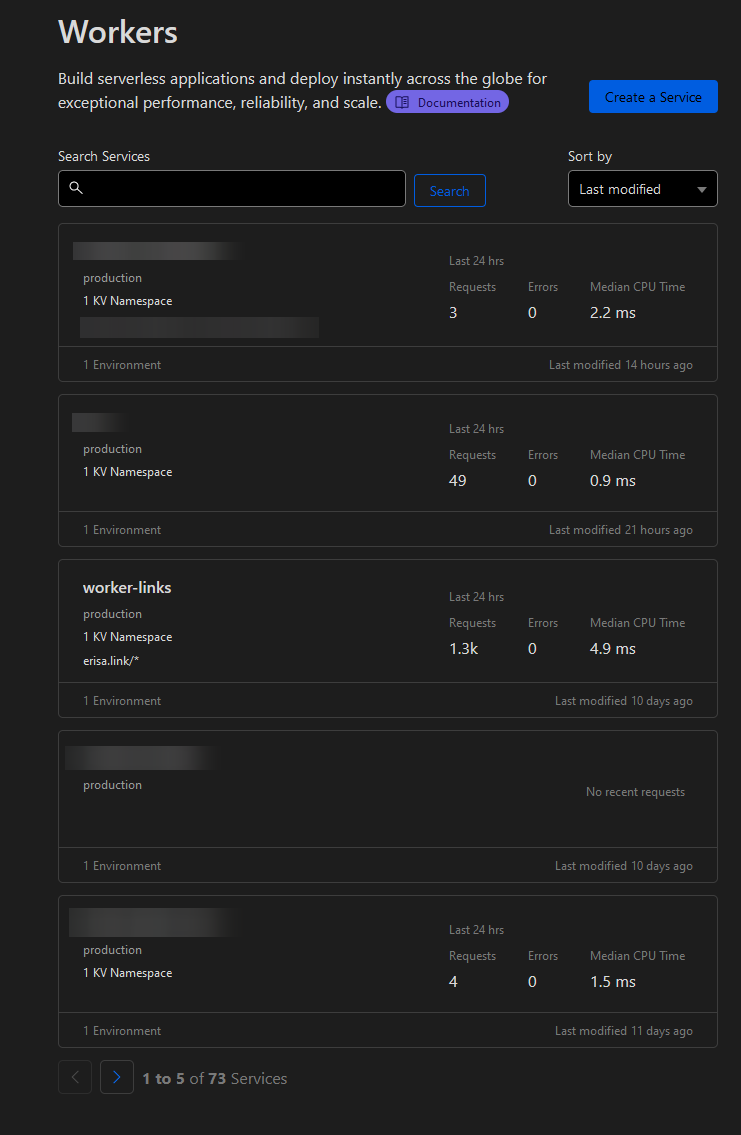Open the service modified 14 hours ago
741x1135 pixels.
pyautogui.click(x=157, y=251)
